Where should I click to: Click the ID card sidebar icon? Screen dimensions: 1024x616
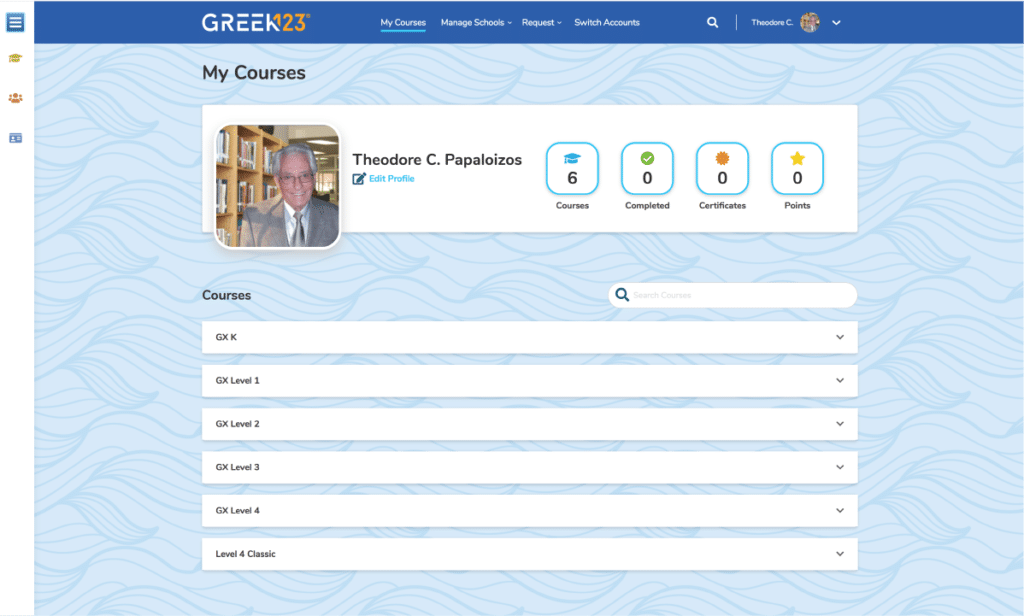pos(16,138)
